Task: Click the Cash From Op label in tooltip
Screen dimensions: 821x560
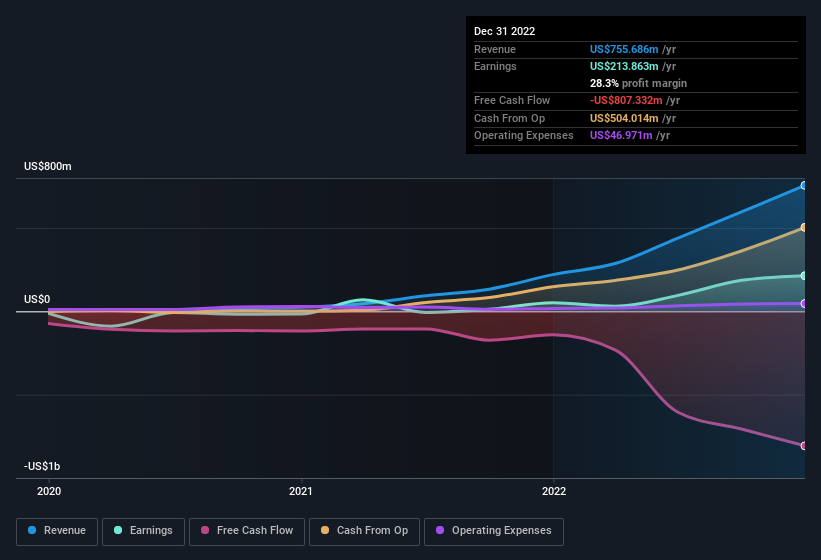Action: tap(509, 118)
